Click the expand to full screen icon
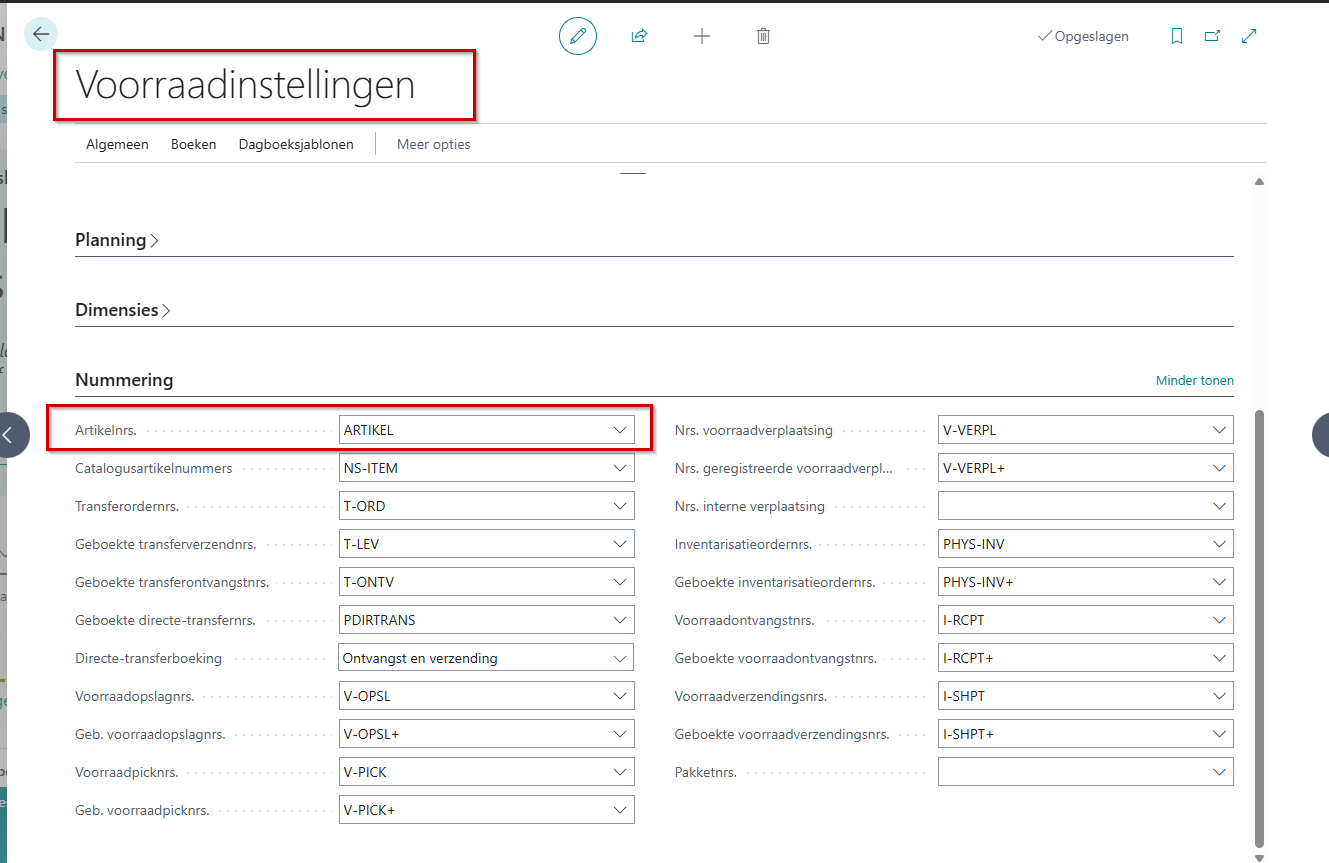 (1249, 36)
